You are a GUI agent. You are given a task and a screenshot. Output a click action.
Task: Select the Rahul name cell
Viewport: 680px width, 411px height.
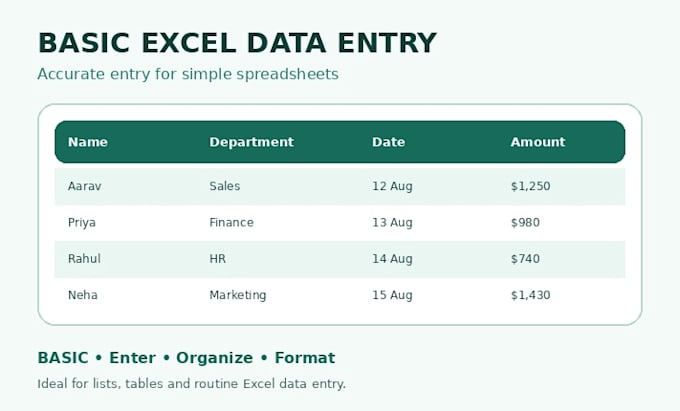tap(84, 259)
